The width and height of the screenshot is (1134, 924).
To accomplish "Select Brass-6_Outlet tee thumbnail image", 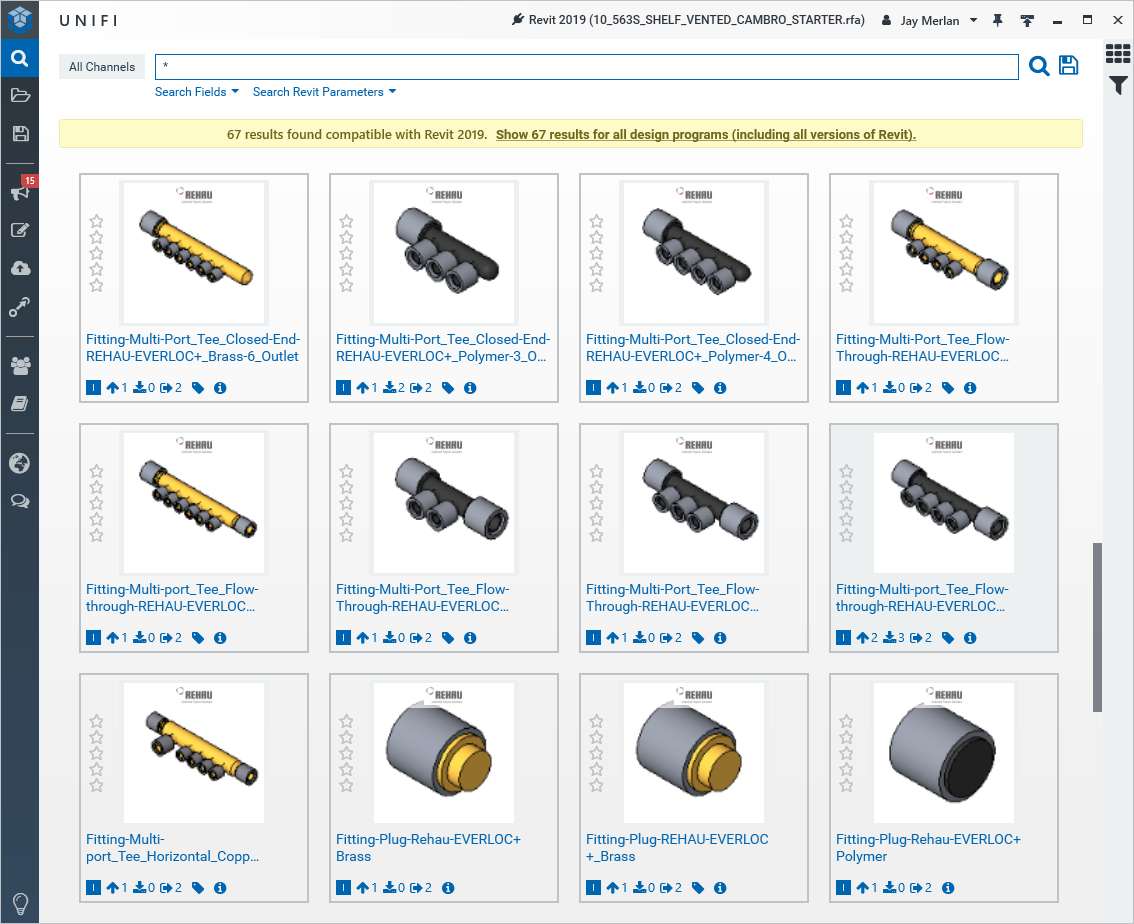I will tap(194, 253).
